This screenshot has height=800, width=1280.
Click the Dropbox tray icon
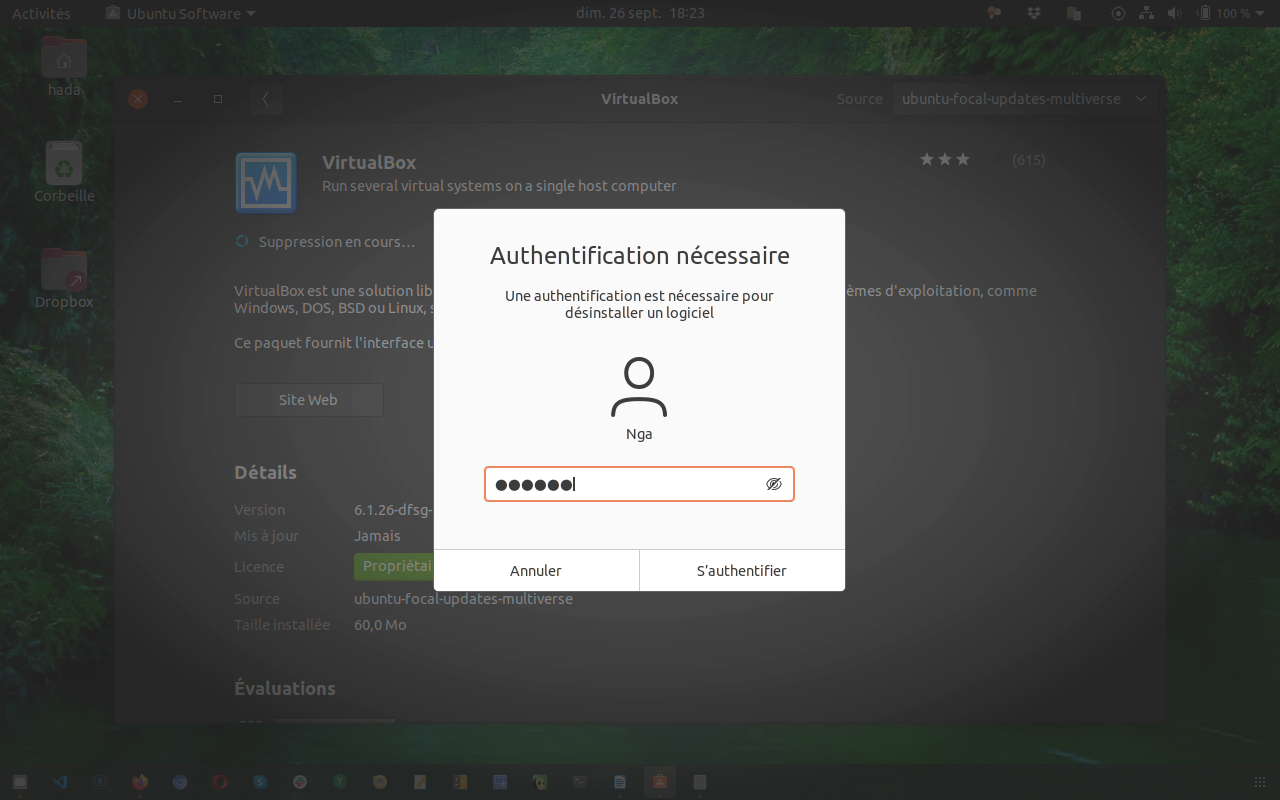[1034, 13]
